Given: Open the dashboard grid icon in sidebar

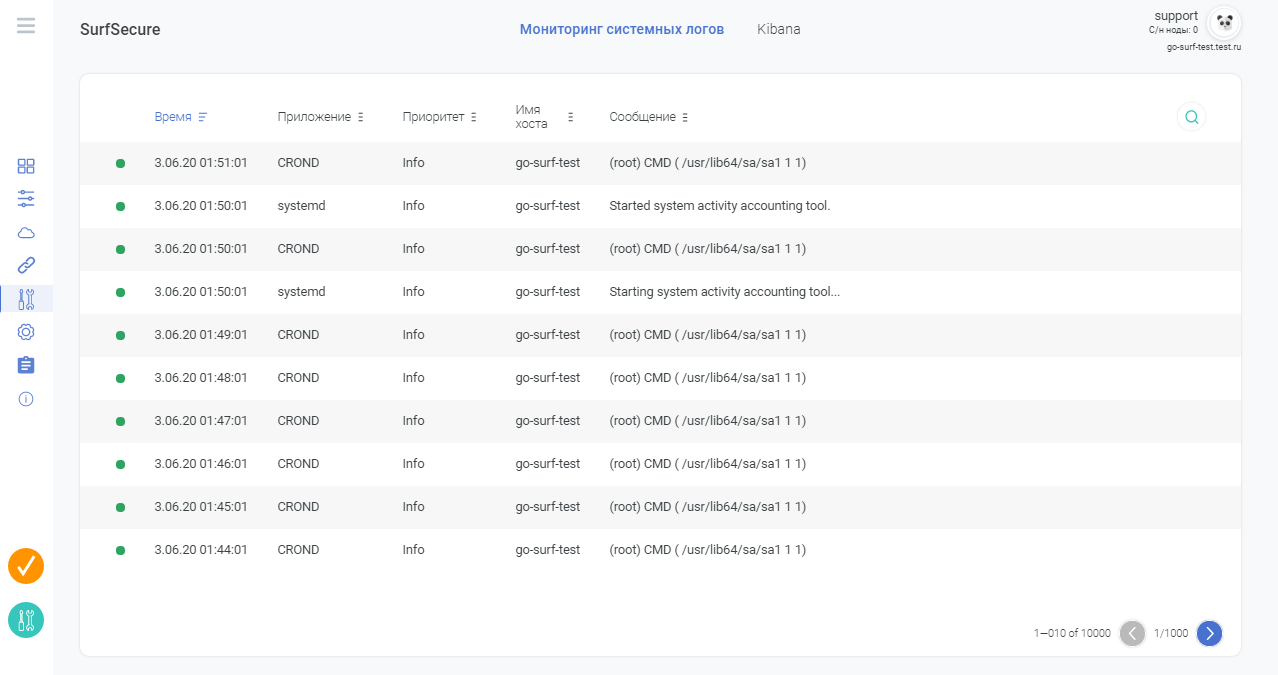Looking at the screenshot, I should pos(26,166).
